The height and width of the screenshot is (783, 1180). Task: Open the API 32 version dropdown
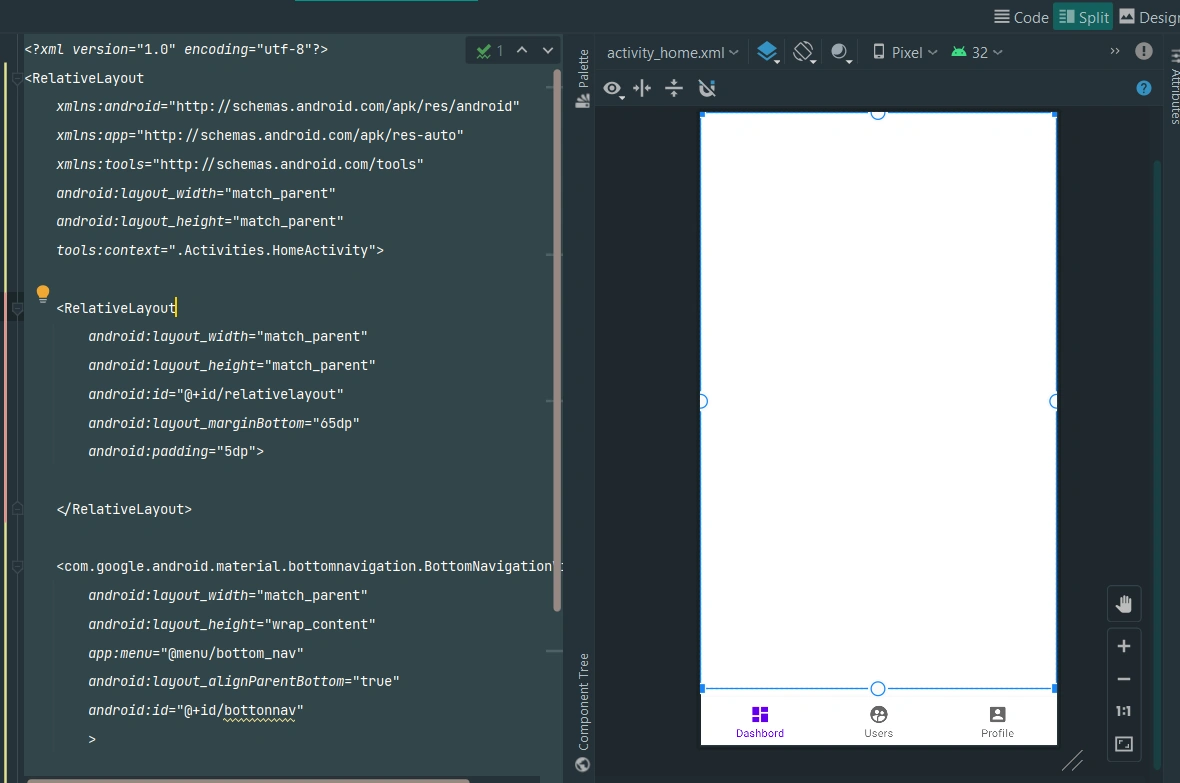977,53
